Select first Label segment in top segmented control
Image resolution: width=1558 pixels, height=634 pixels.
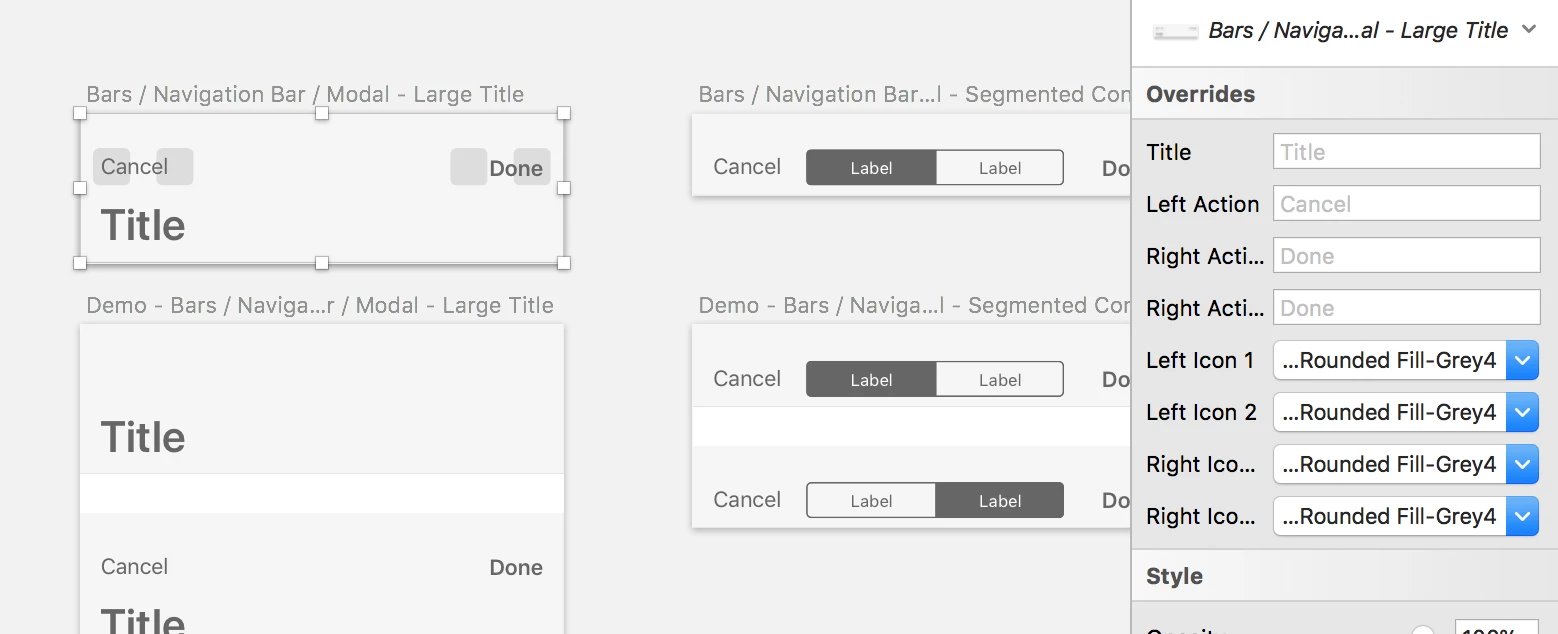pos(871,168)
